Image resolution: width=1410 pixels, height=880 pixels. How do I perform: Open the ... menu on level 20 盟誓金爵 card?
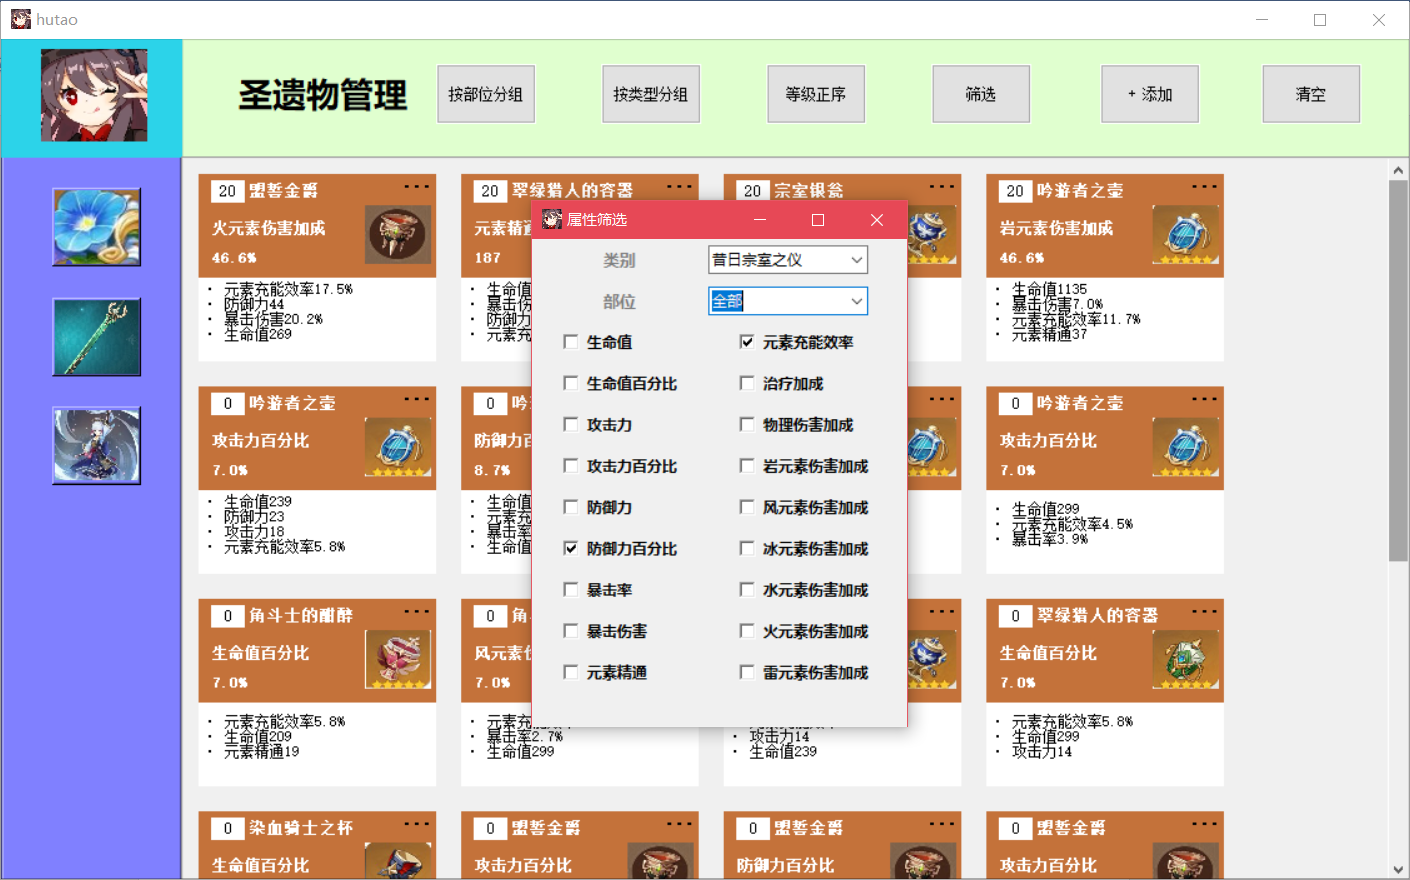coord(417,187)
